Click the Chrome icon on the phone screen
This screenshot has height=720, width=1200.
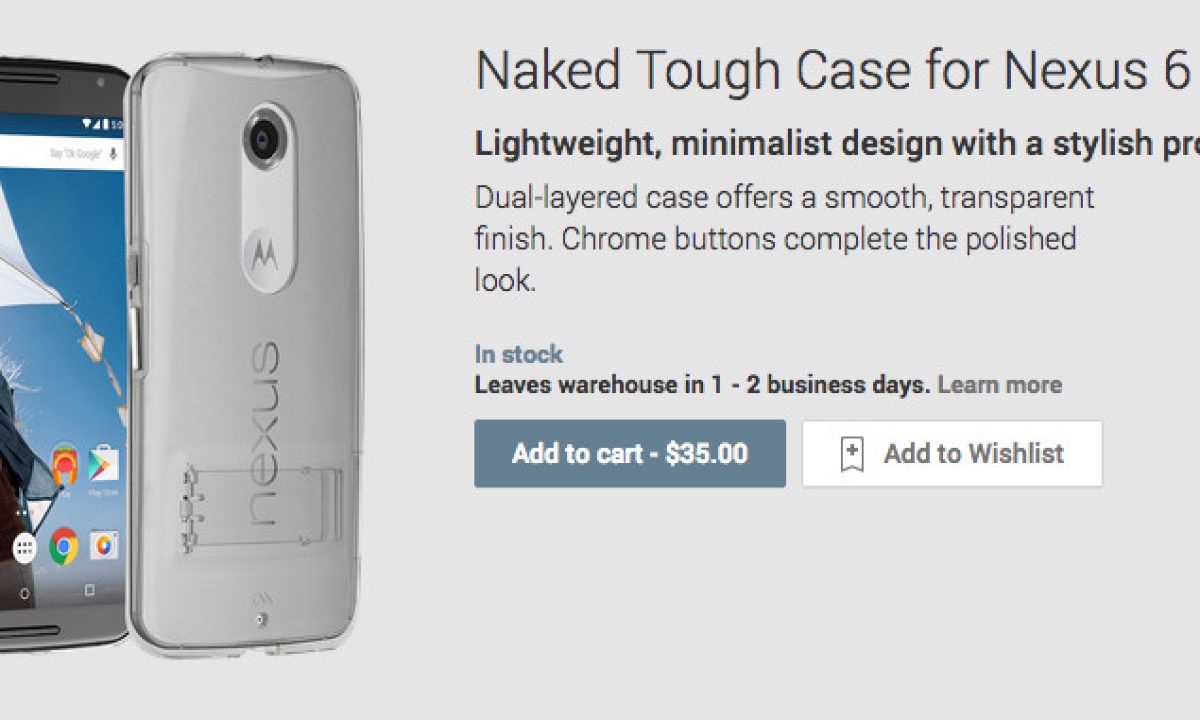tap(64, 545)
